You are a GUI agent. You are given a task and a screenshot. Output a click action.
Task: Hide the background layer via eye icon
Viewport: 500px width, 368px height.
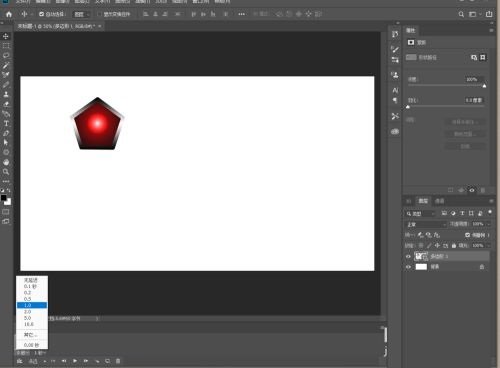tap(408, 267)
